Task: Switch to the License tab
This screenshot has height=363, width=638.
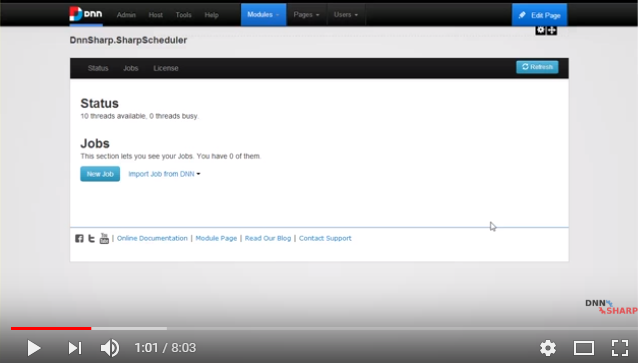Action: point(166,68)
